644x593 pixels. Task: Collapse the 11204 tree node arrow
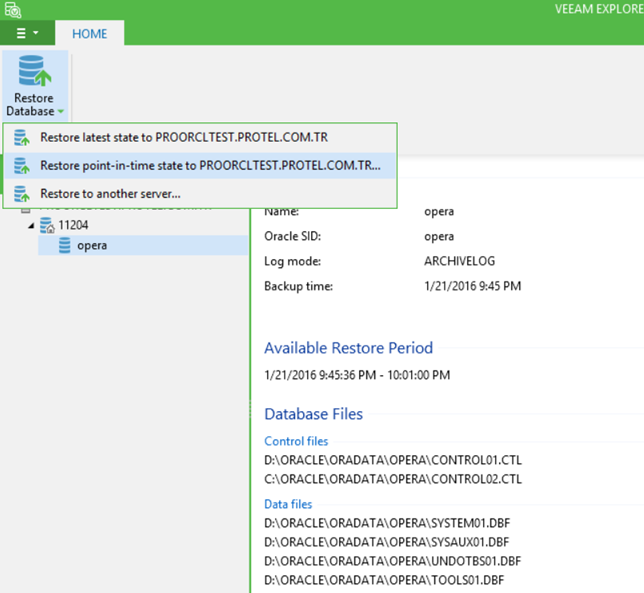tap(31, 226)
